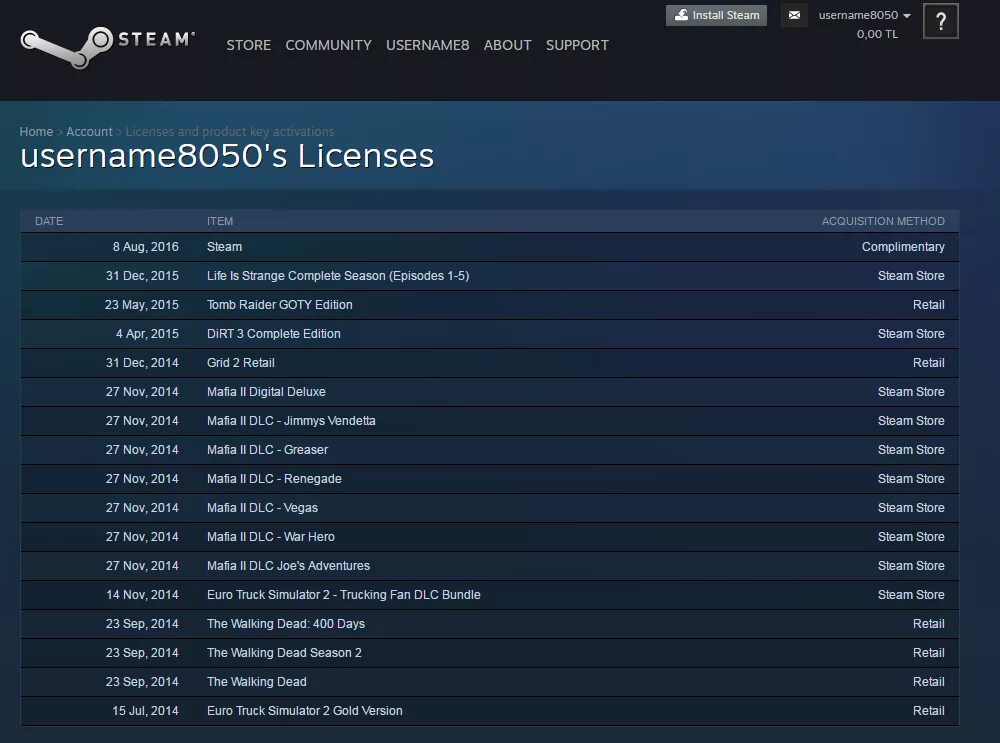Open the COMMUNITY menu
1000x743 pixels.
[x=328, y=45]
